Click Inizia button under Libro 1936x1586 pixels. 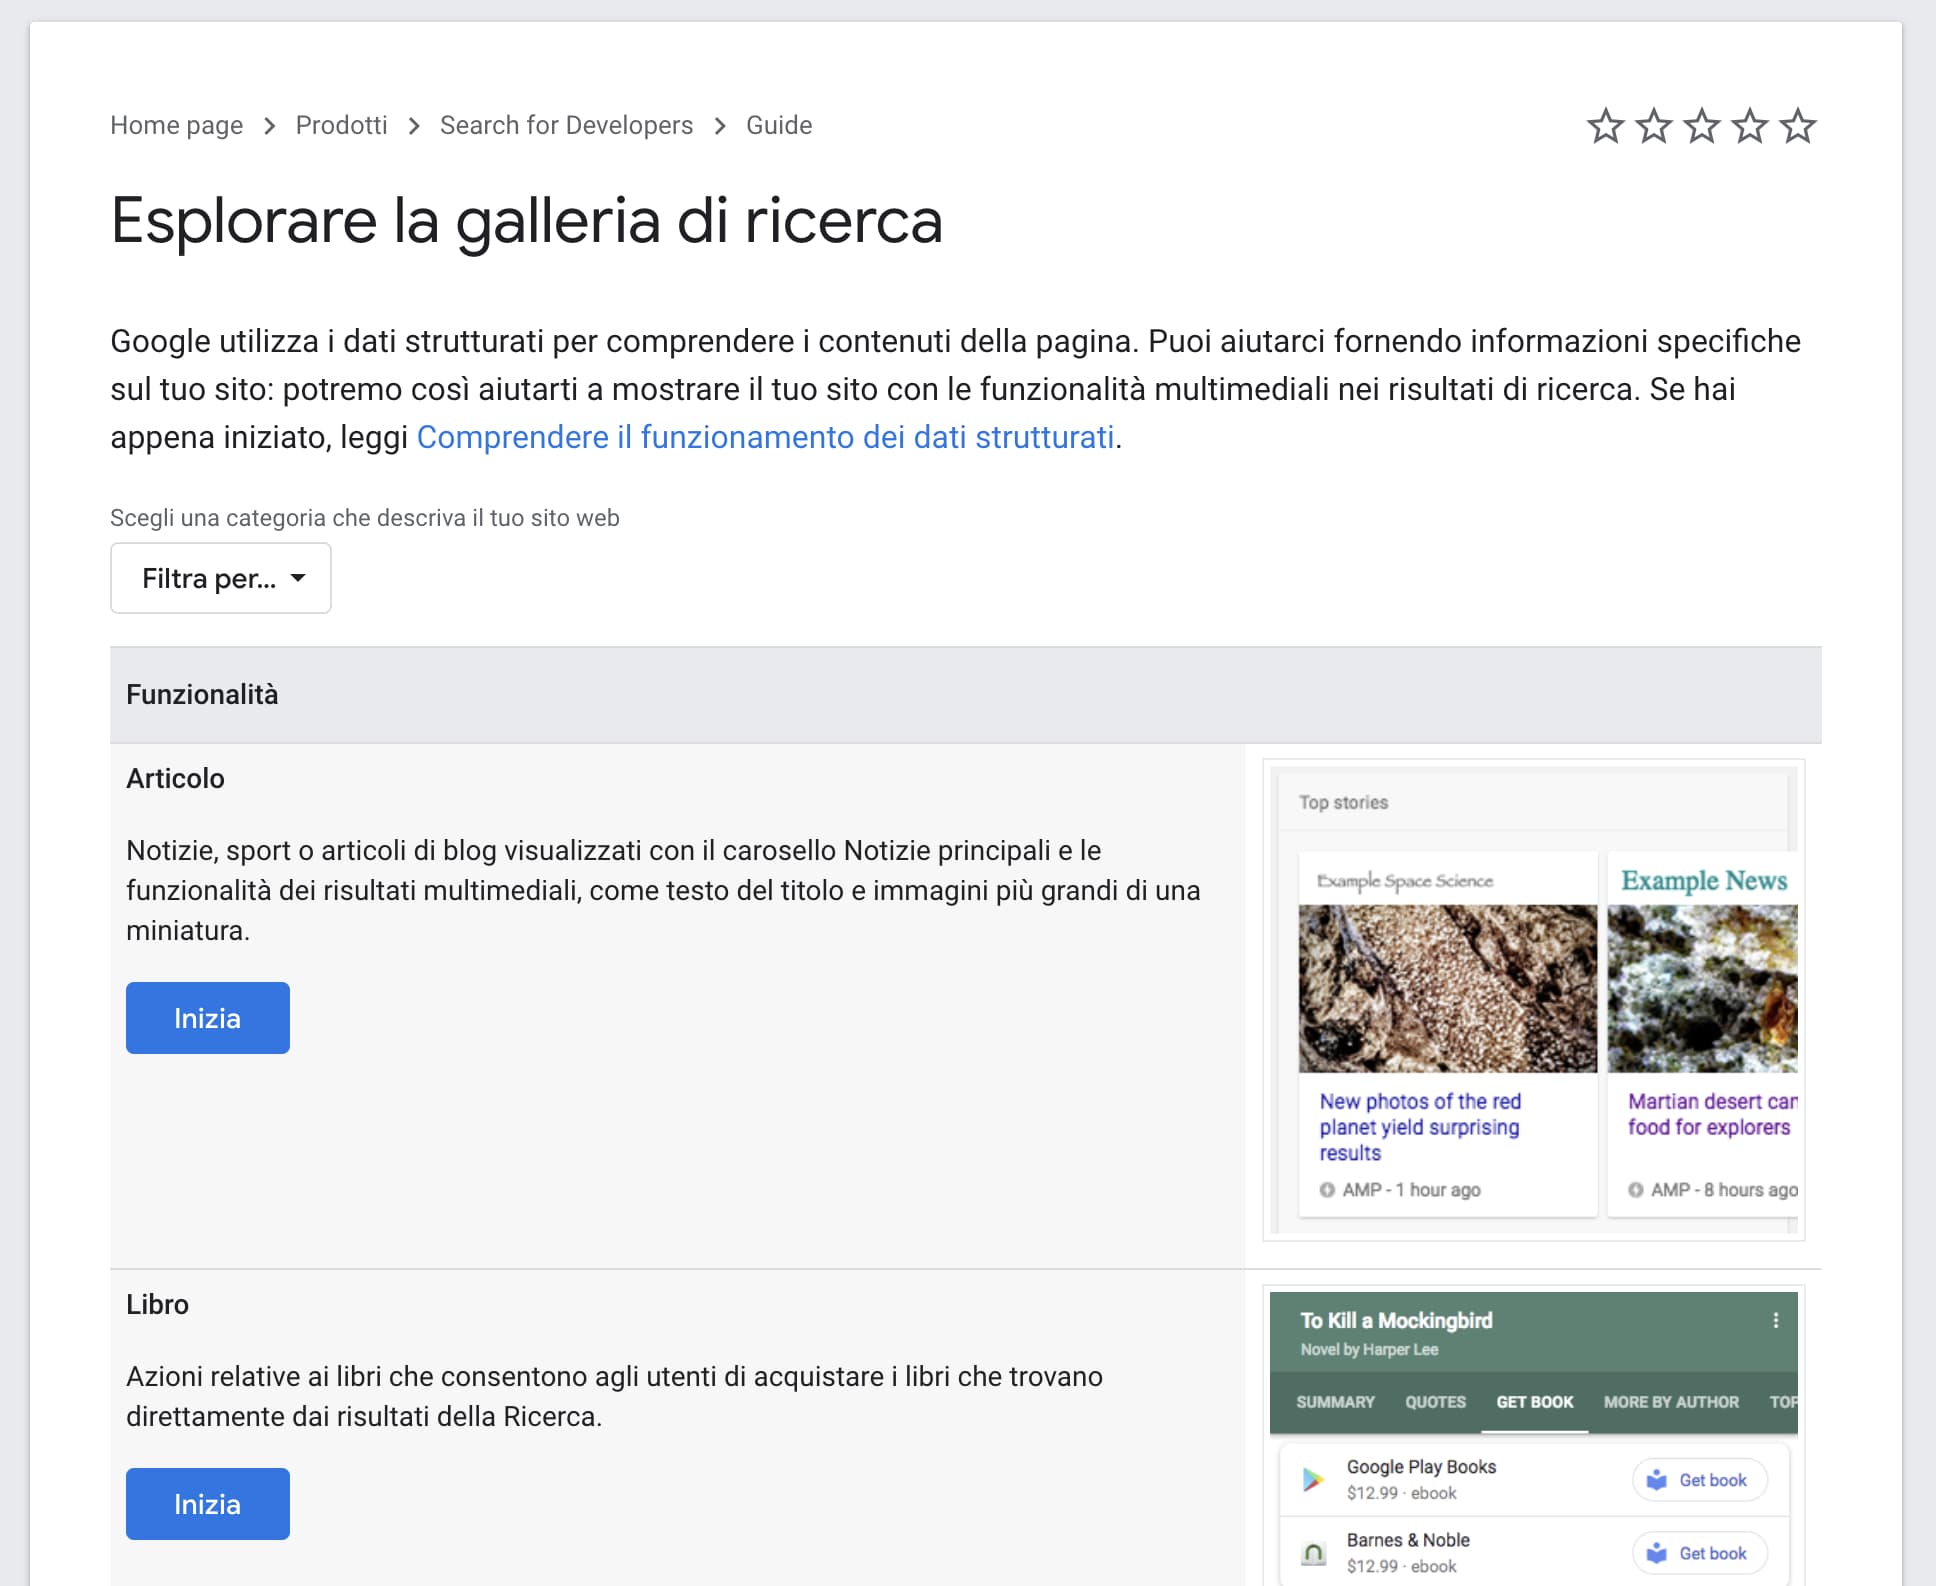click(x=208, y=1504)
